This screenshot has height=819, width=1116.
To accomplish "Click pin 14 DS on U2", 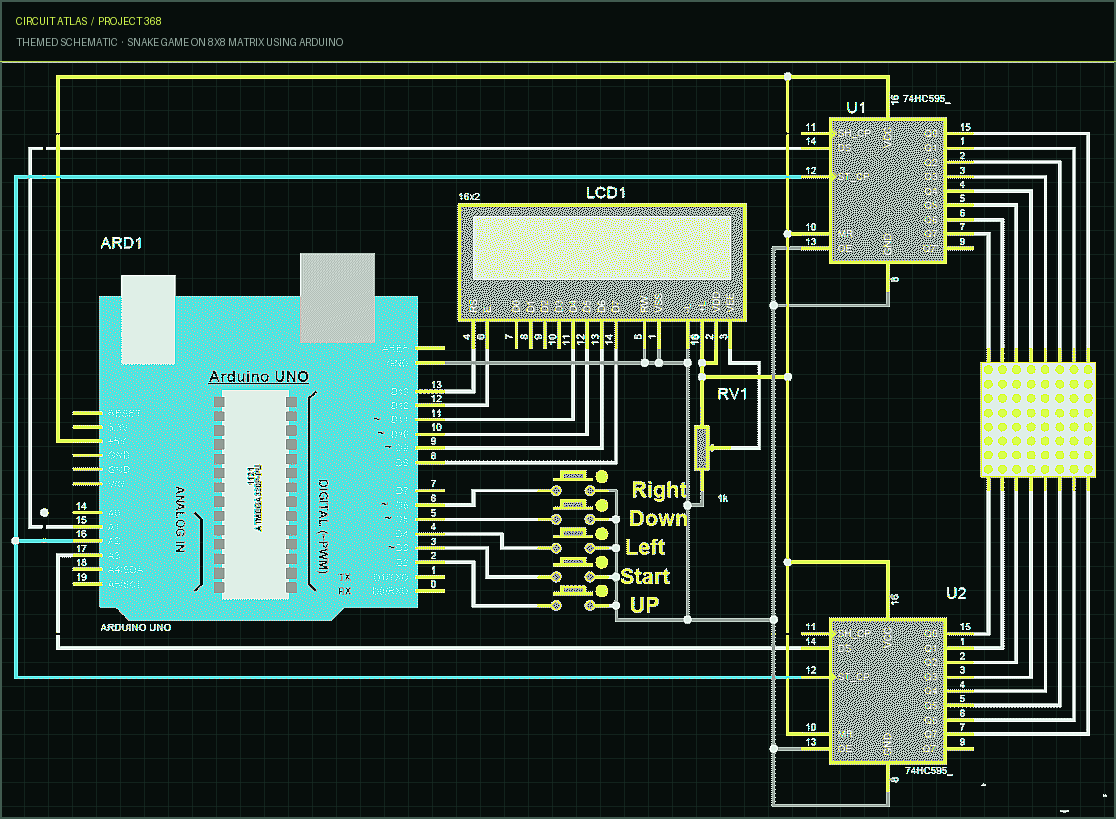I will (x=816, y=648).
